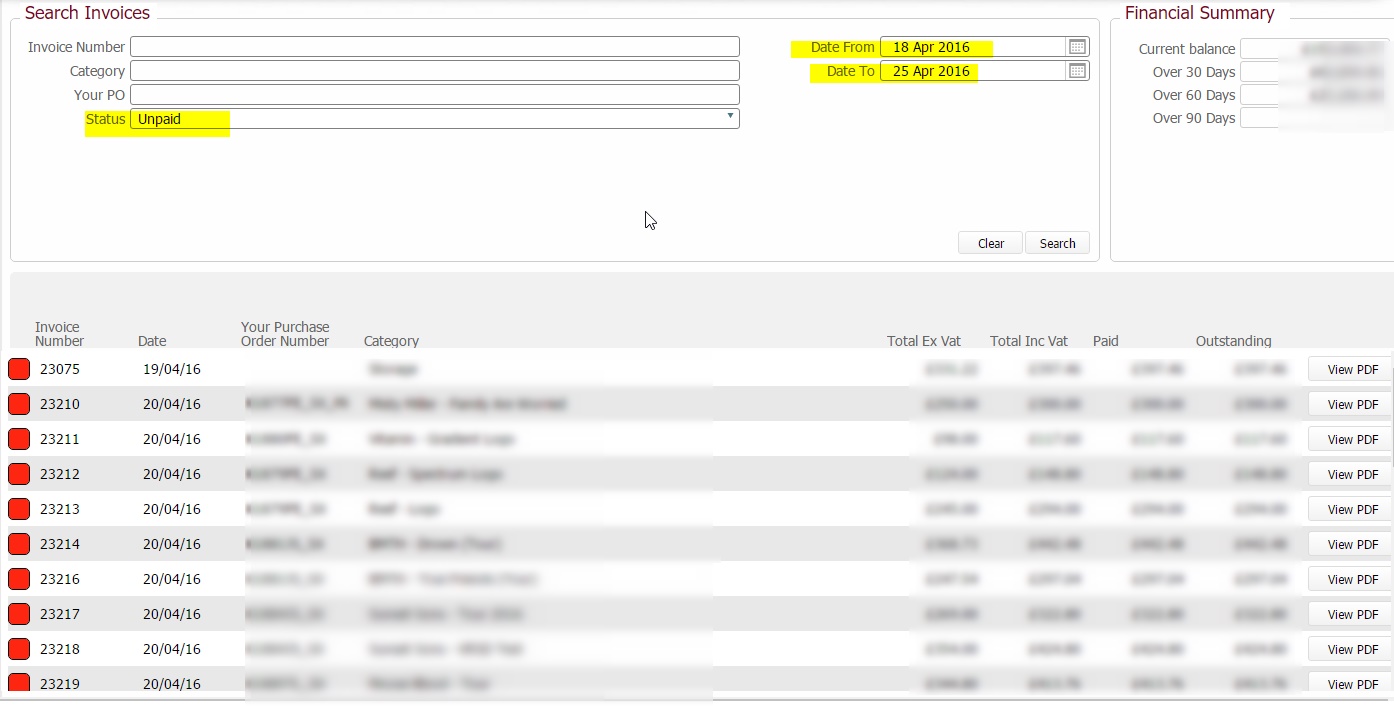Expand the Status dropdown showing Unpaid
This screenshot has width=1394, height=726.
click(x=435, y=119)
